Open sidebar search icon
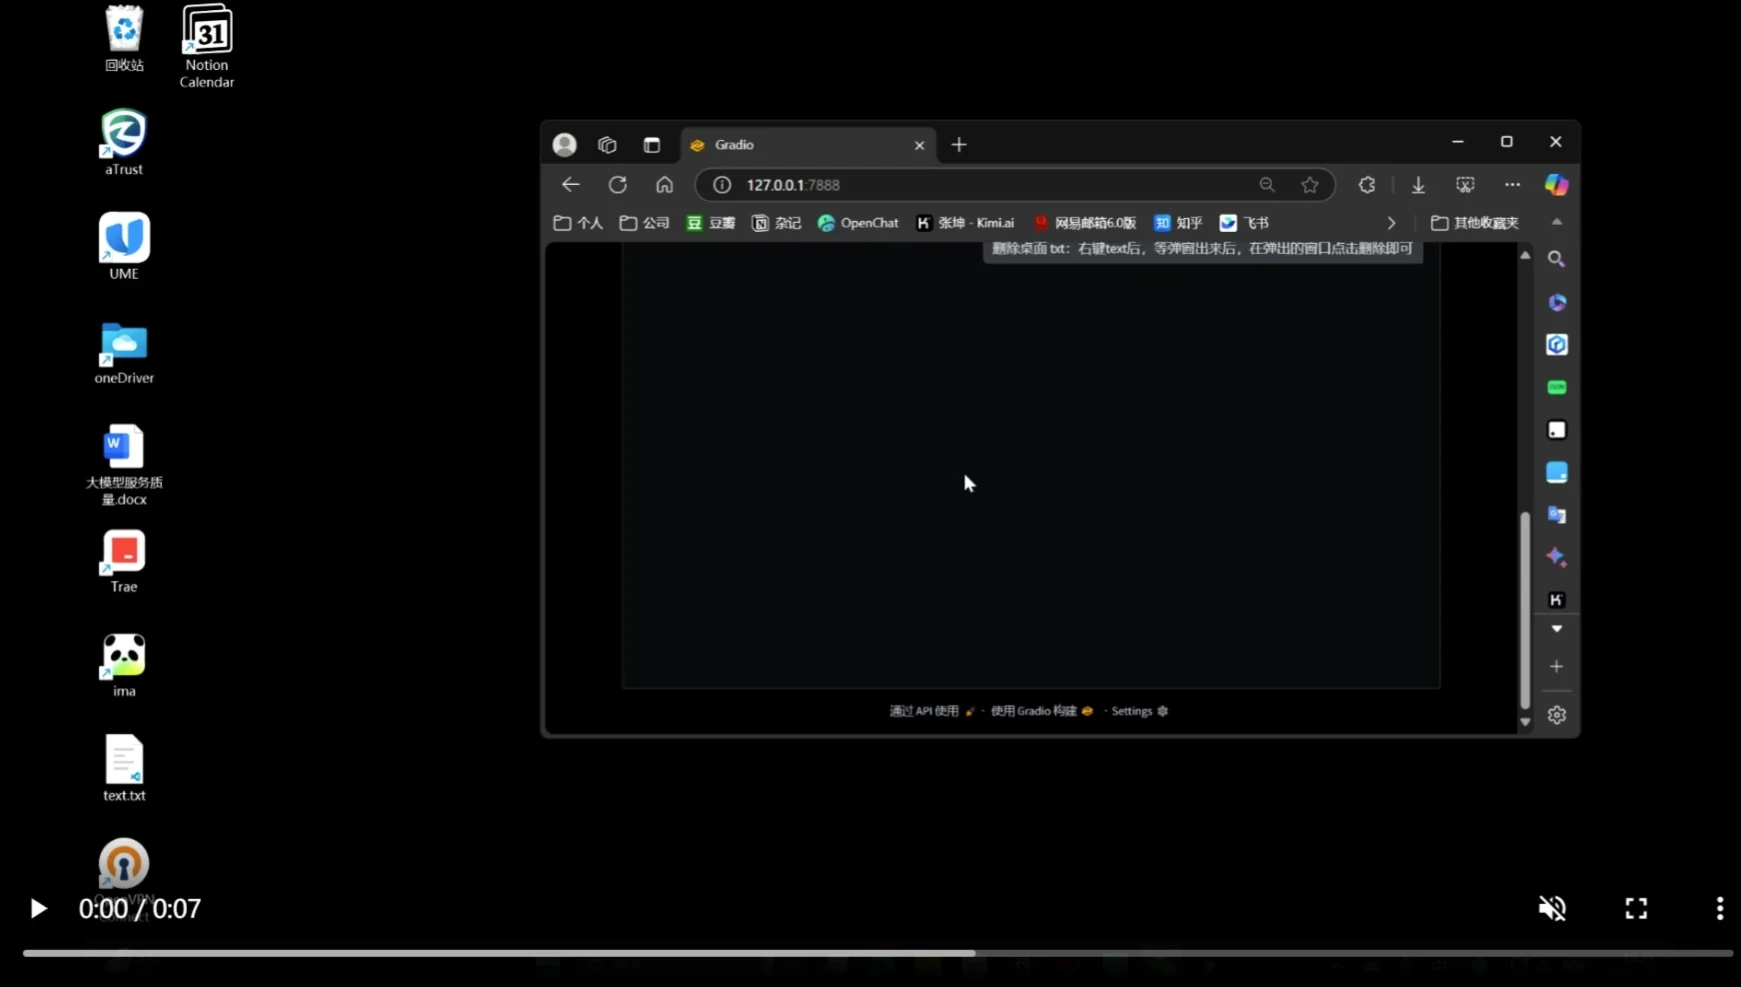The width and height of the screenshot is (1741, 987). [1556, 259]
